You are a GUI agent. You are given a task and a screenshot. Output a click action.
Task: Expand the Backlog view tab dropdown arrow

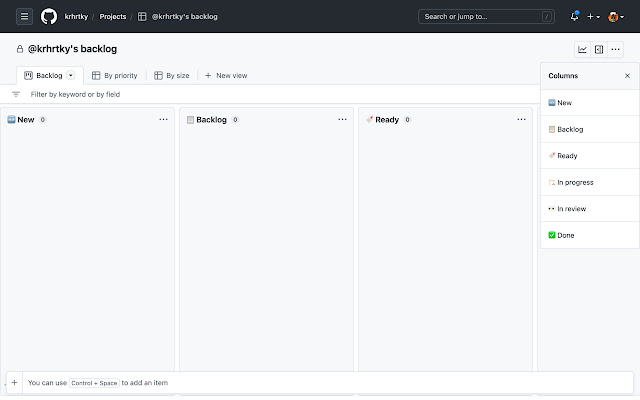click(71, 75)
